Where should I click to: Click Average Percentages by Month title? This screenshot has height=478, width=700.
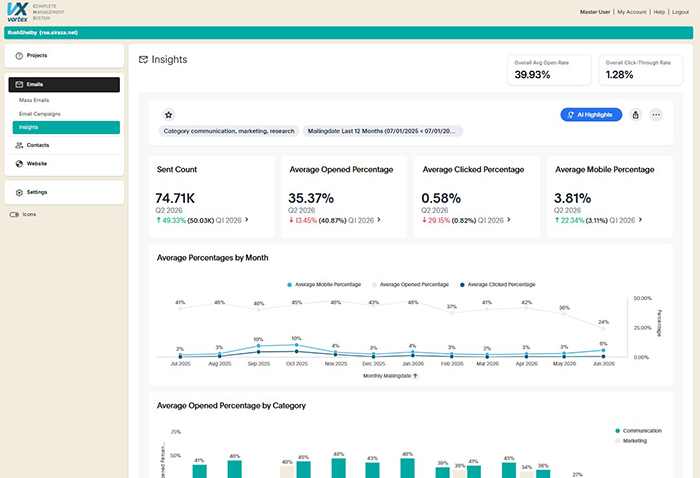(x=212, y=258)
